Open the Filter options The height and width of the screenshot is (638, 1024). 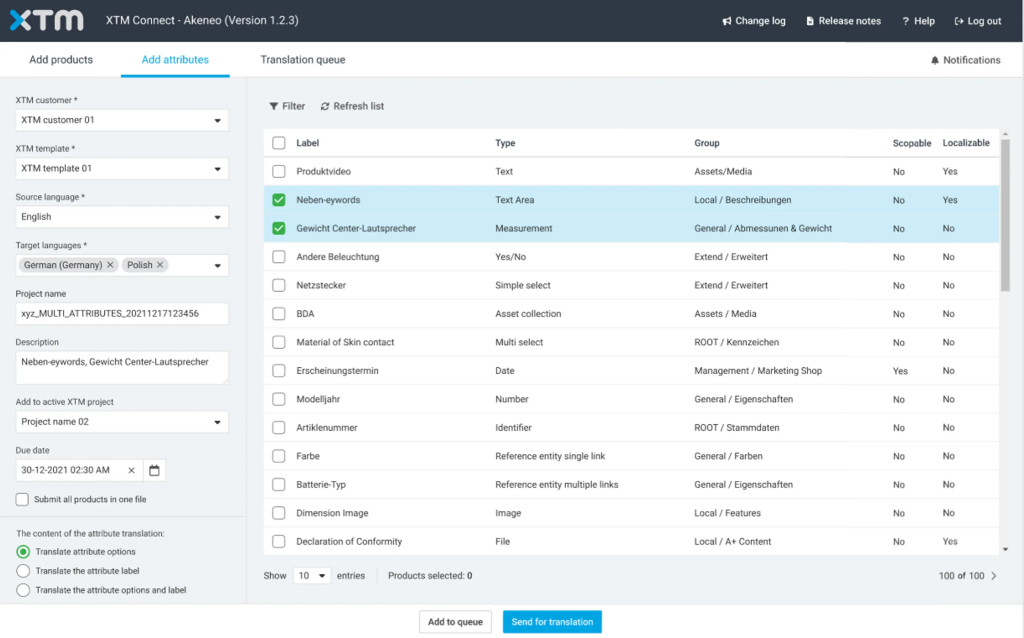[287, 106]
